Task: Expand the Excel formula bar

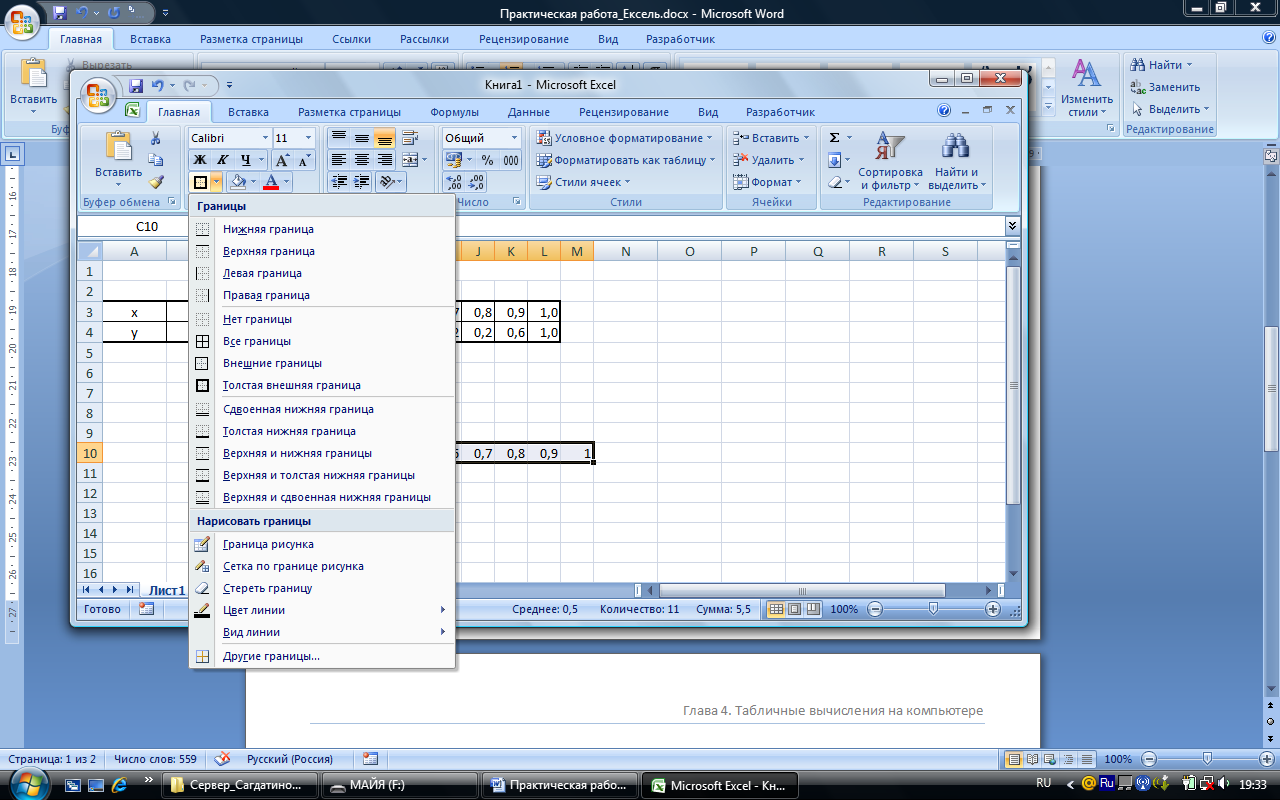Action: click(1012, 227)
